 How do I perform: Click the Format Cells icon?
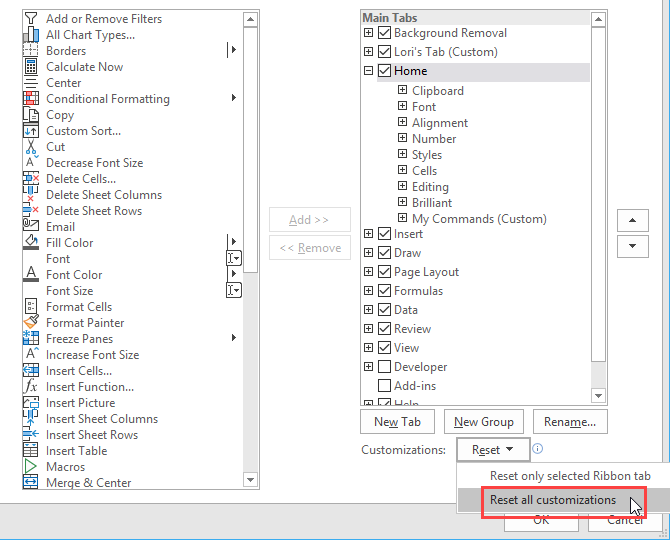[31, 306]
